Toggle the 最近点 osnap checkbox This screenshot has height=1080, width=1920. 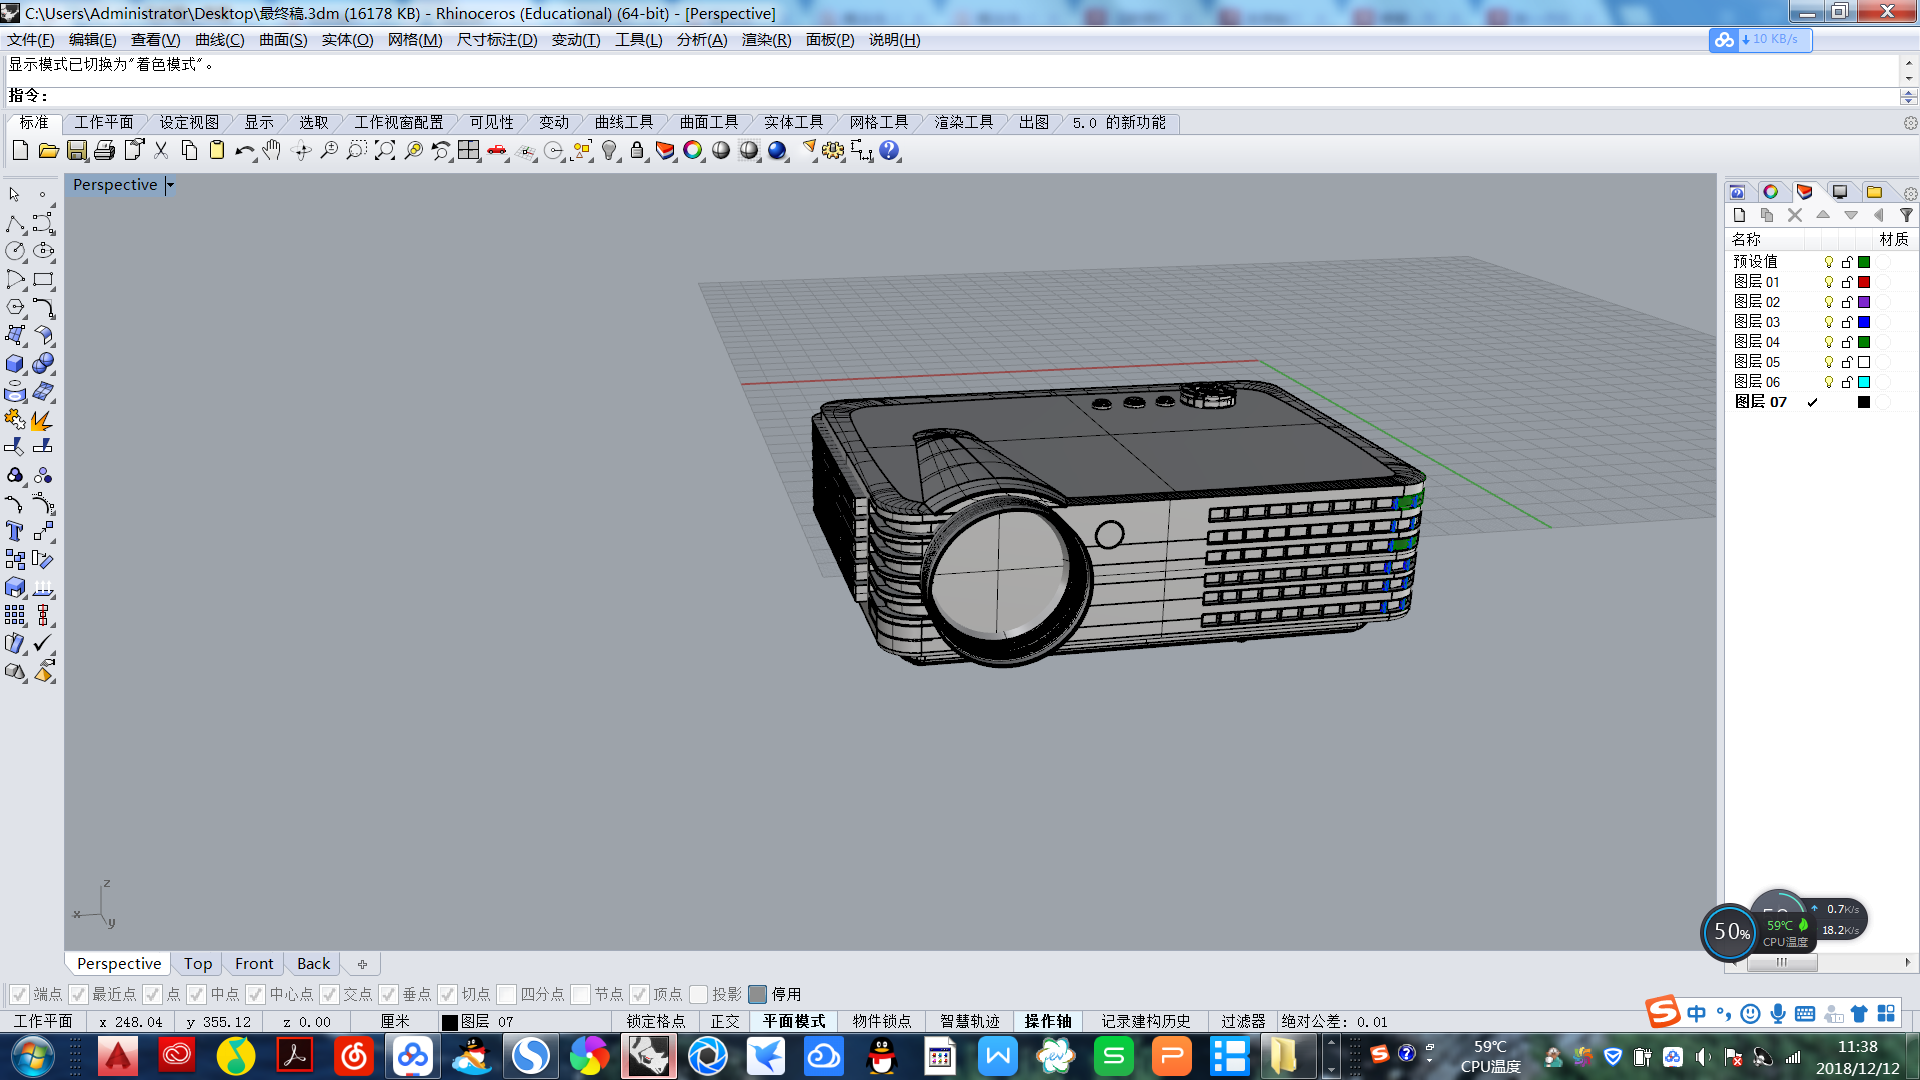78,994
